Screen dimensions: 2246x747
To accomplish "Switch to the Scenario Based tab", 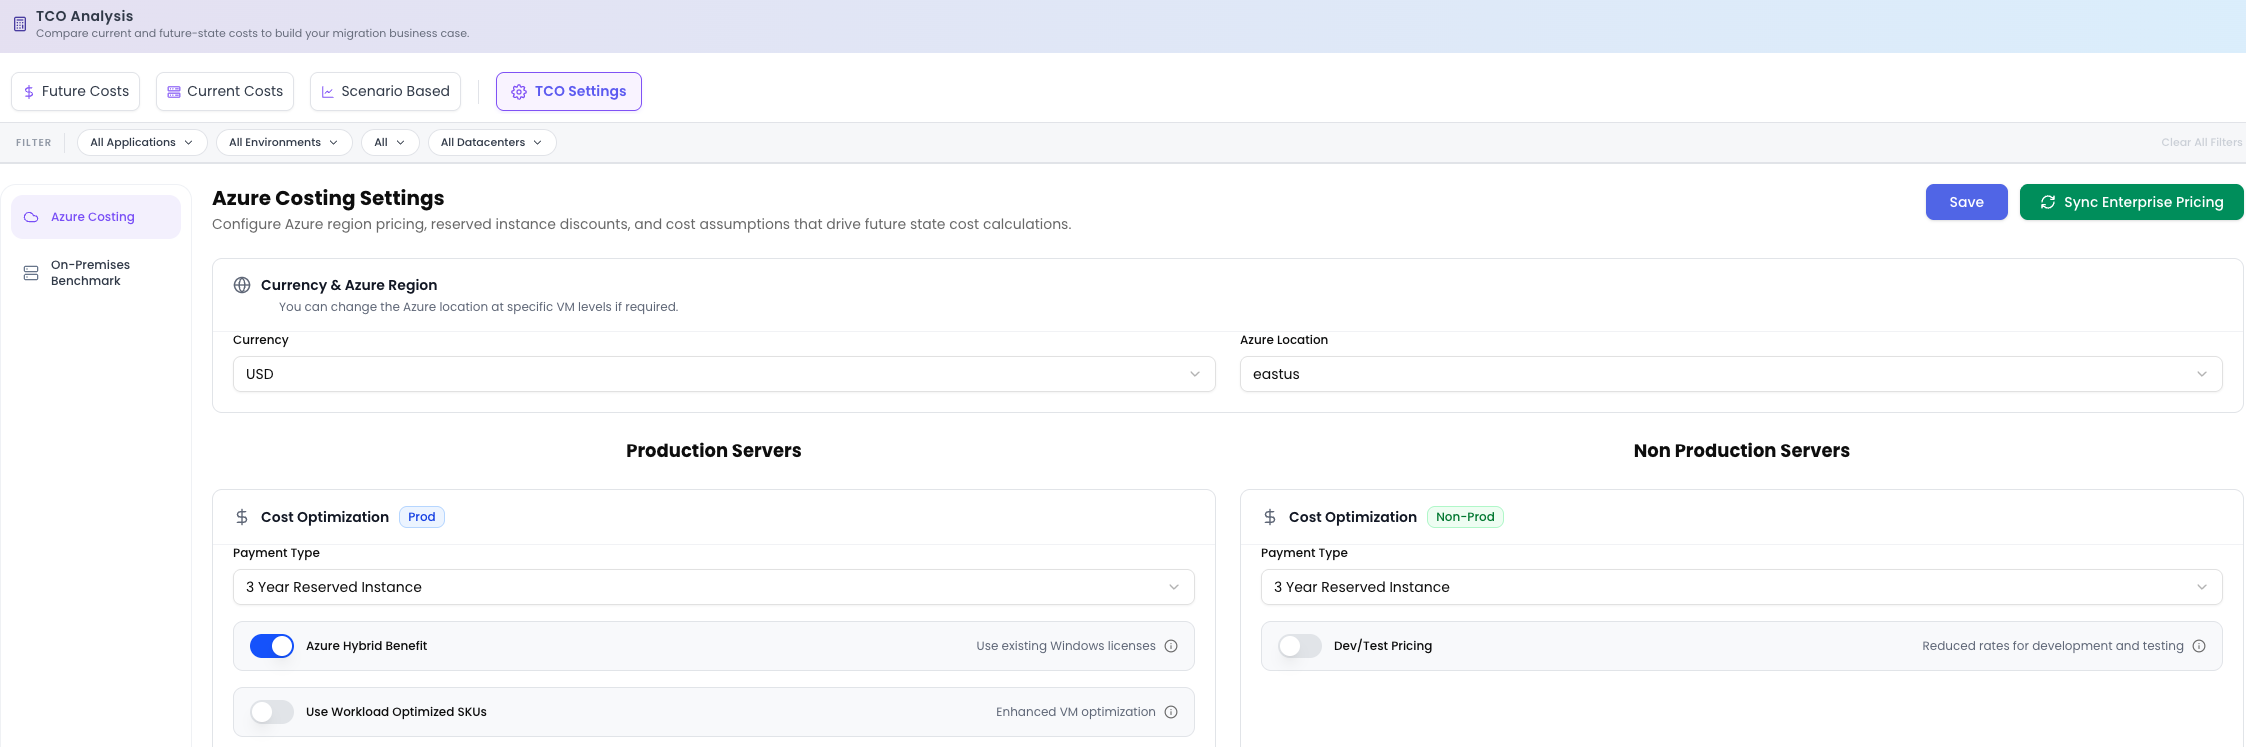I will coord(385,92).
